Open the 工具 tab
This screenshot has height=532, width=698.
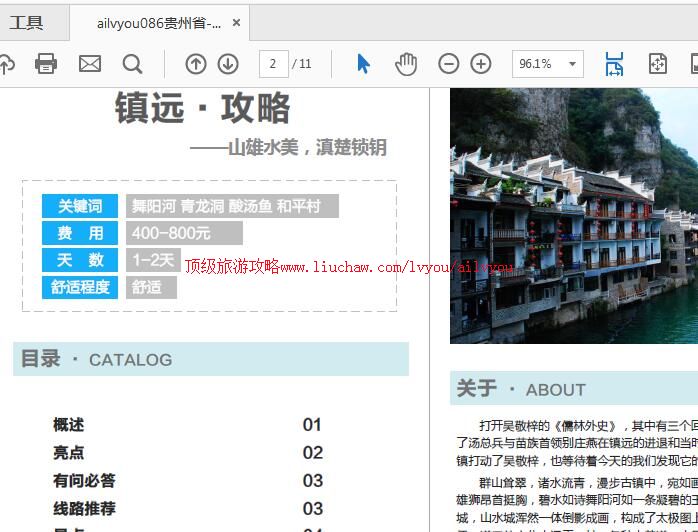pyautogui.click(x=27, y=22)
